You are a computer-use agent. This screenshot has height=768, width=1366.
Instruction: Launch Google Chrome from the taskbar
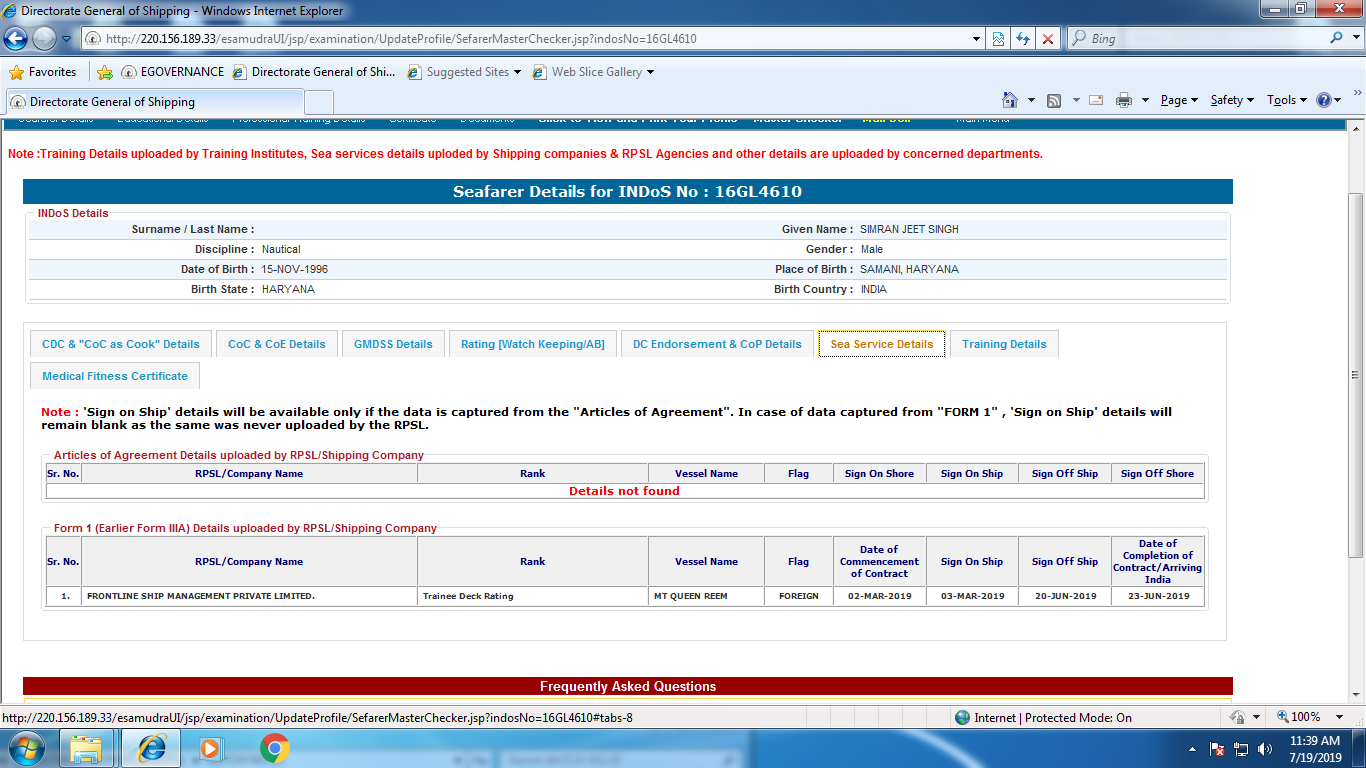click(275, 748)
